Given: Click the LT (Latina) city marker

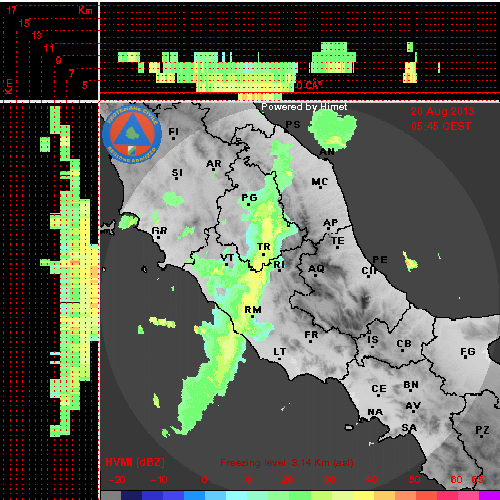Looking at the screenshot, I should coord(279,359).
